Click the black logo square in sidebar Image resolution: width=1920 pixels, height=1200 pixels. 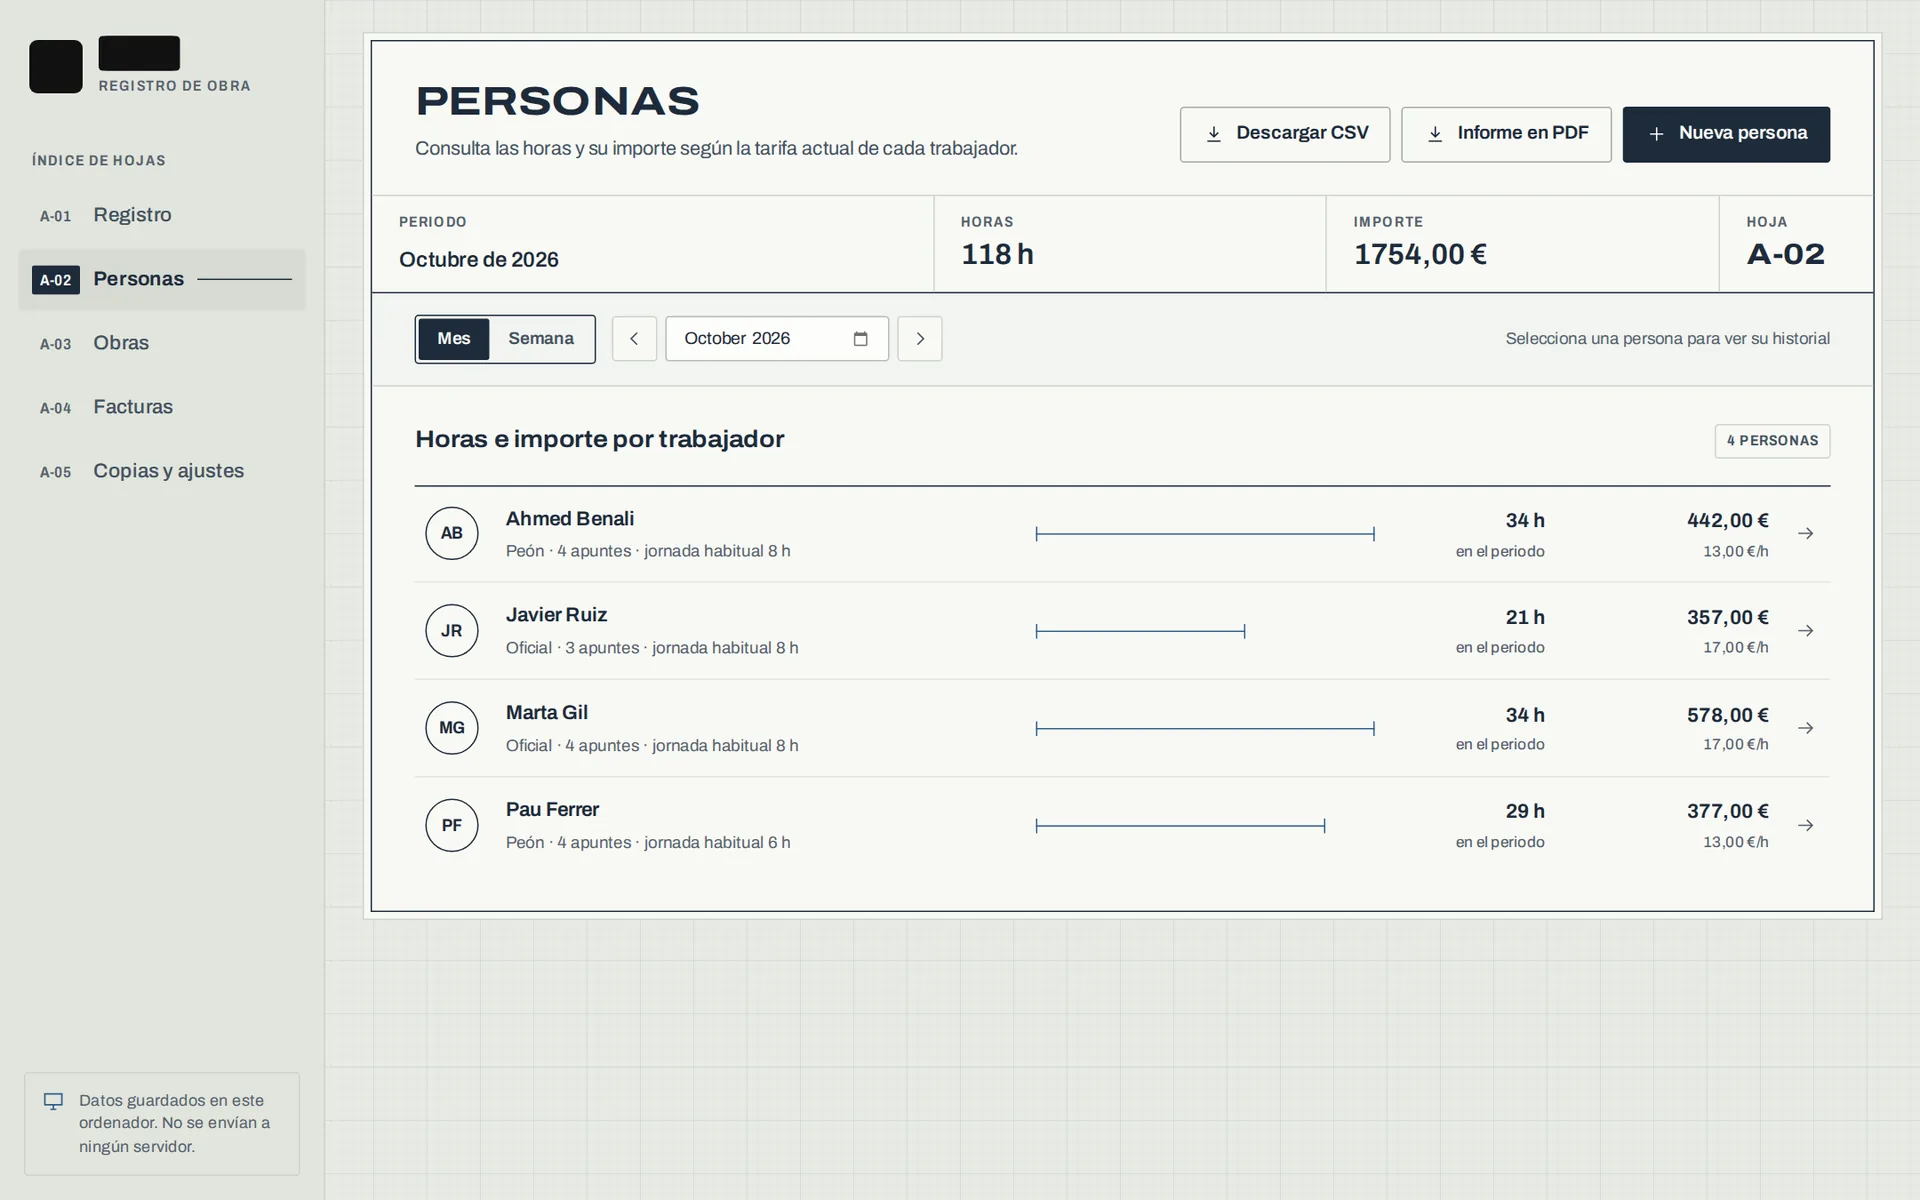tap(56, 67)
